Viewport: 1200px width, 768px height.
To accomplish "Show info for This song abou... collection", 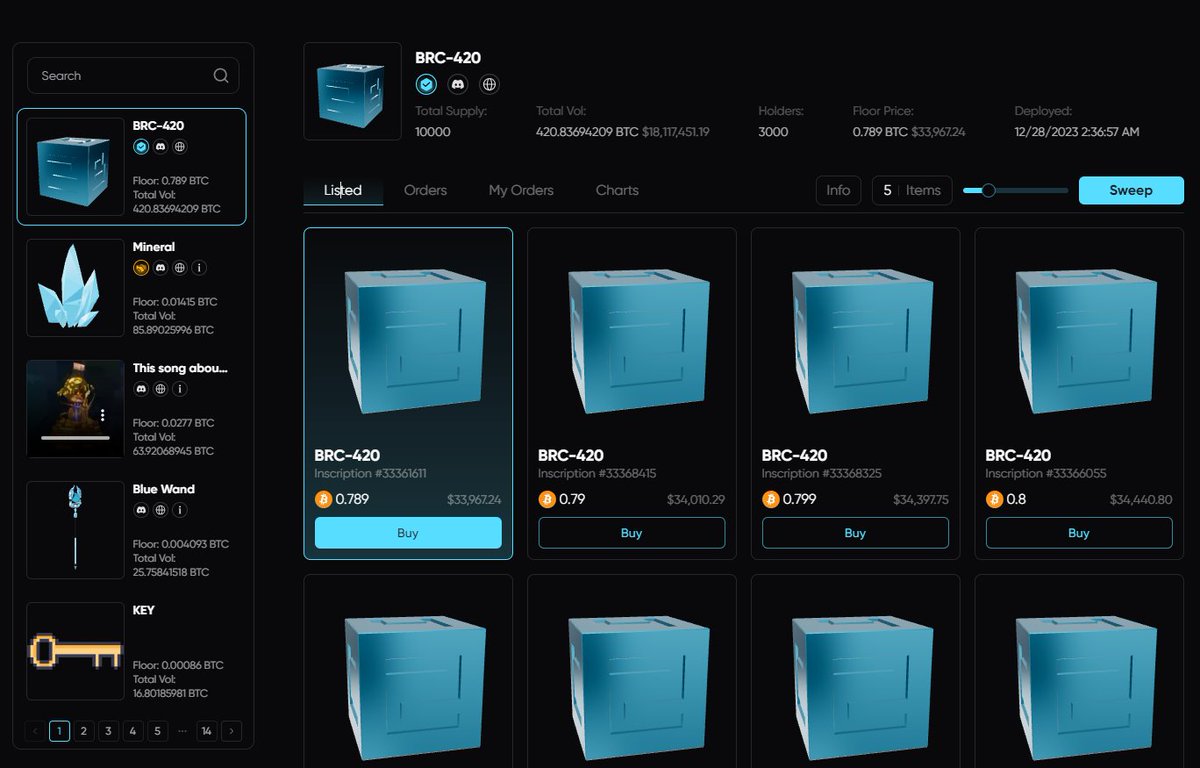I will pos(179,388).
